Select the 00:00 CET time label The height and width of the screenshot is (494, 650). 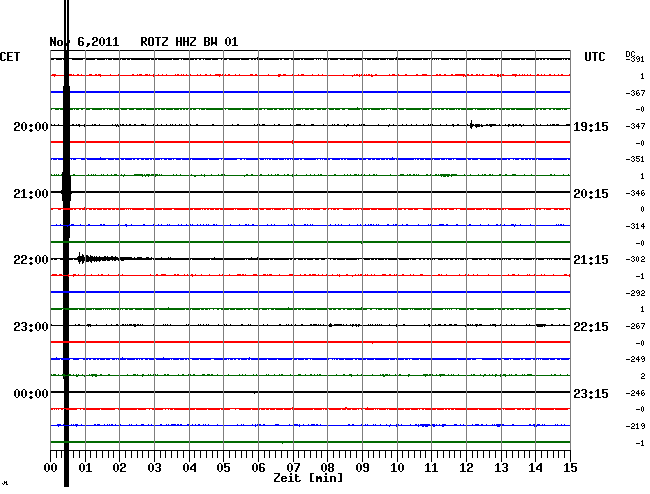[x=31, y=393]
